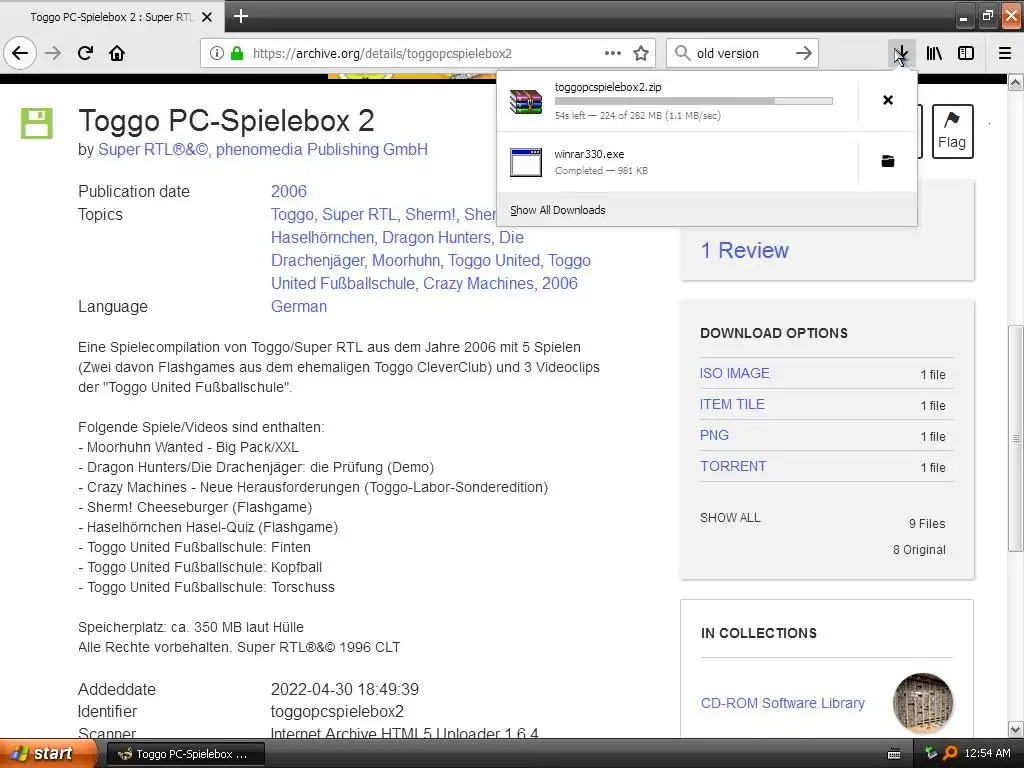Close the Toggo PC-Spielebox 2 tab
Image resolution: width=1024 pixels, height=768 pixels.
[x=207, y=17]
